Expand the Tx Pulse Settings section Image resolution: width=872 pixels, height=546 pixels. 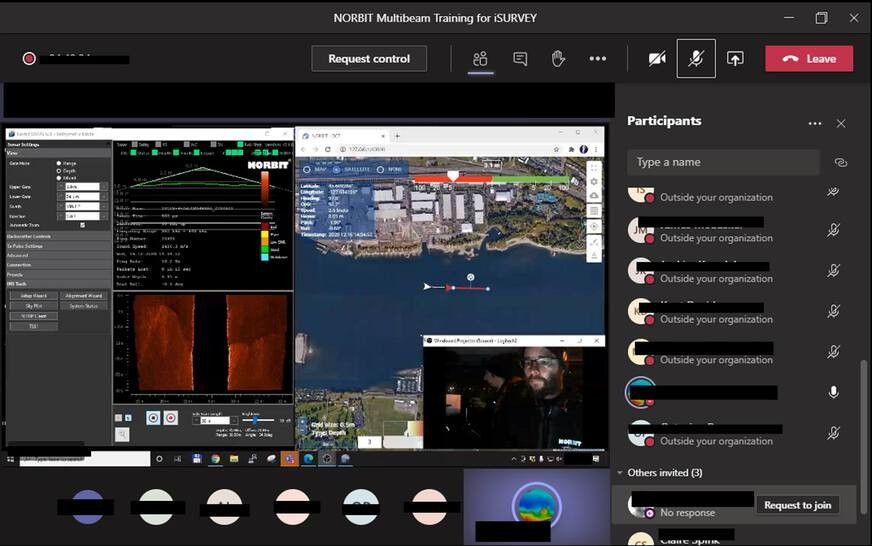(x=58, y=246)
